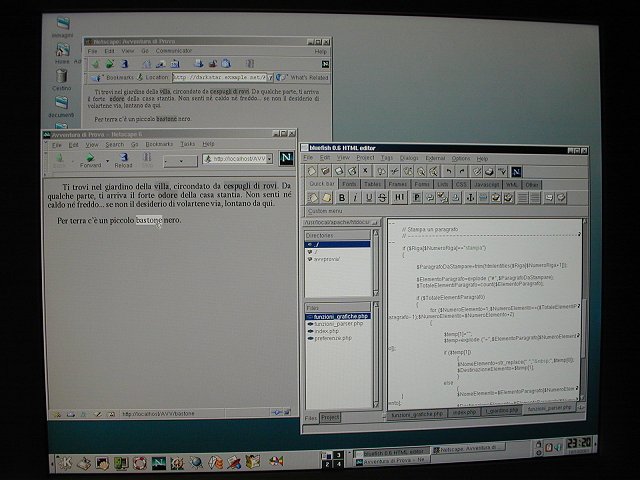Click the cespugli di rovi link in Netscape 6
Viewport: 640px width, 480px height.
click(250, 186)
